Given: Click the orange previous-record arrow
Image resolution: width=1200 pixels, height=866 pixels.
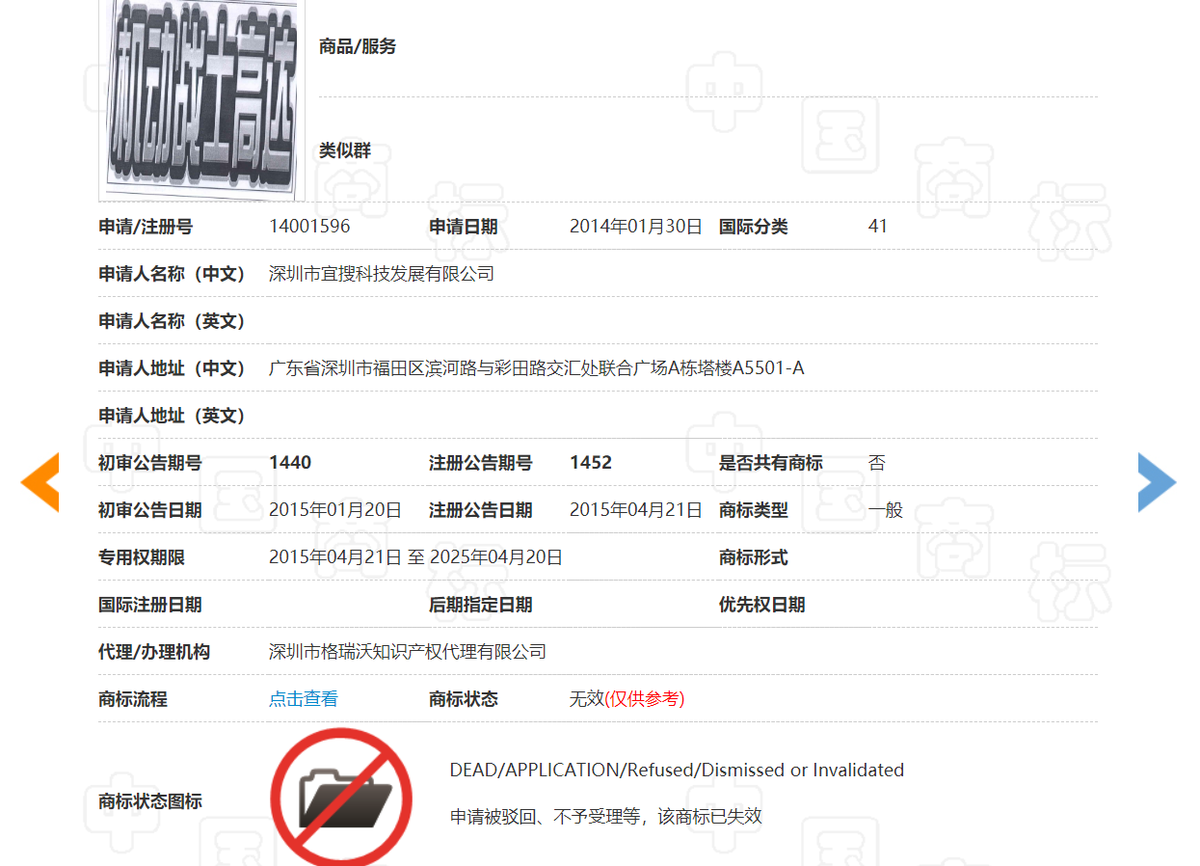Looking at the screenshot, I should (x=40, y=481).
